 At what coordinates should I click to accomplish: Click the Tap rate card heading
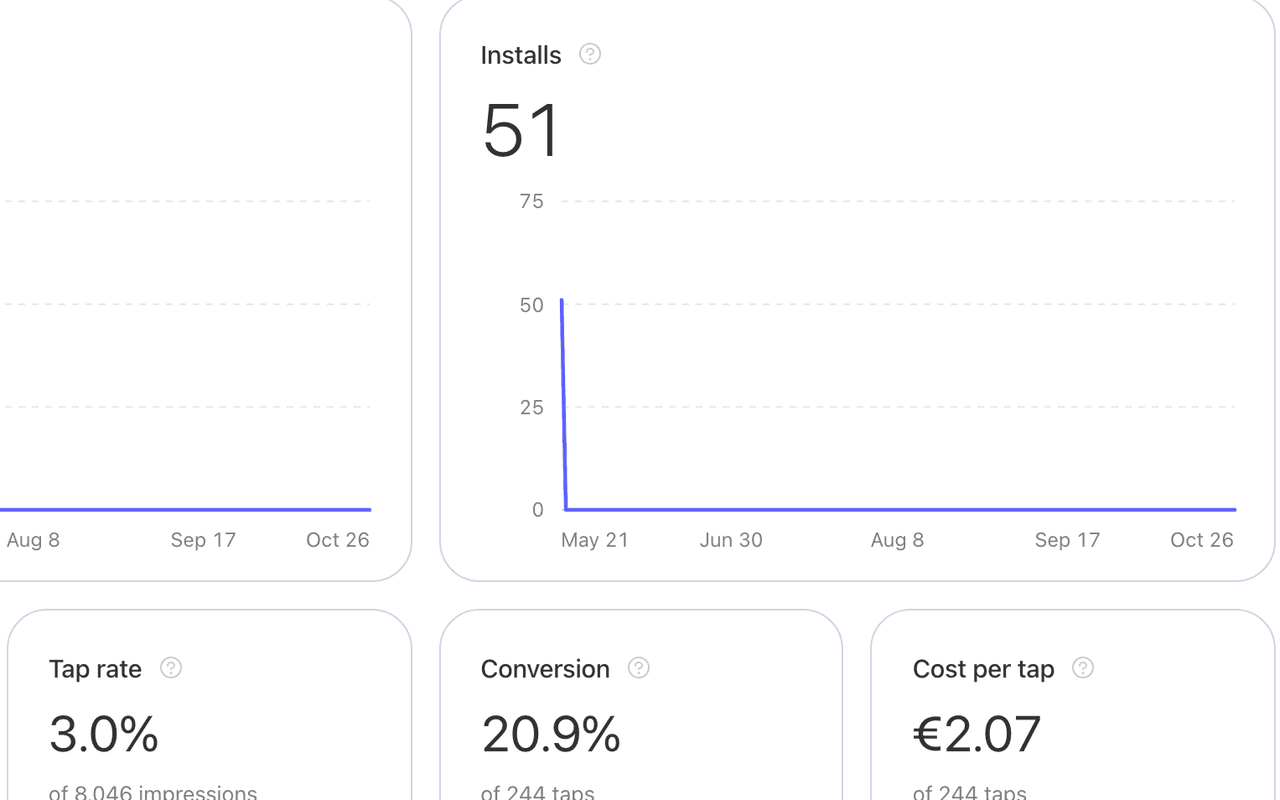(95, 669)
